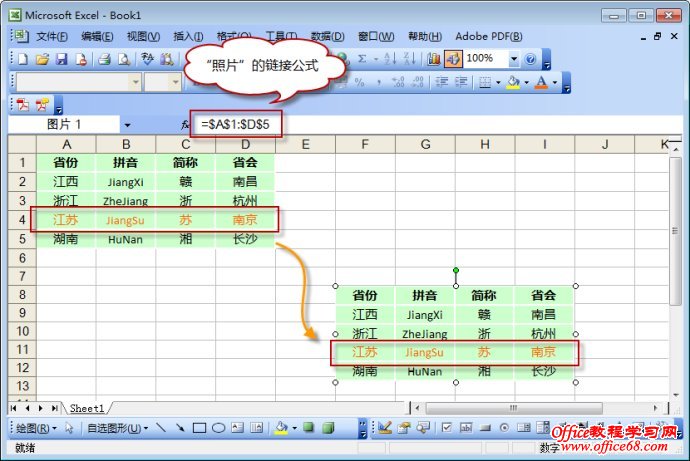Click the second Adobe PDF email icon
690x461 pixels.
click(43, 105)
